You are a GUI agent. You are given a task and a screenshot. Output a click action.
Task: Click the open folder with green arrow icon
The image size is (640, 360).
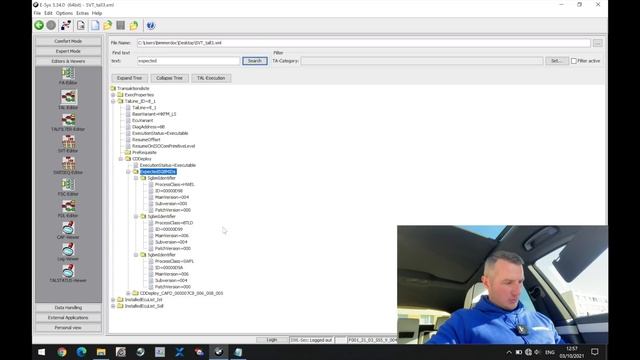[108, 25]
